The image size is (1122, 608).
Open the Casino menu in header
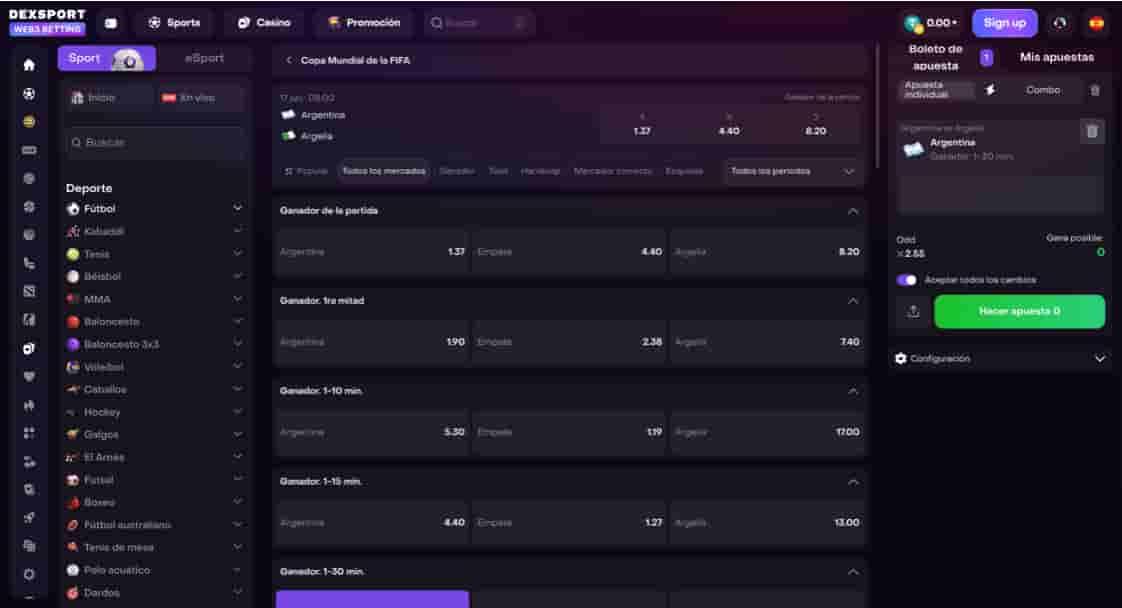(x=264, y=23)
